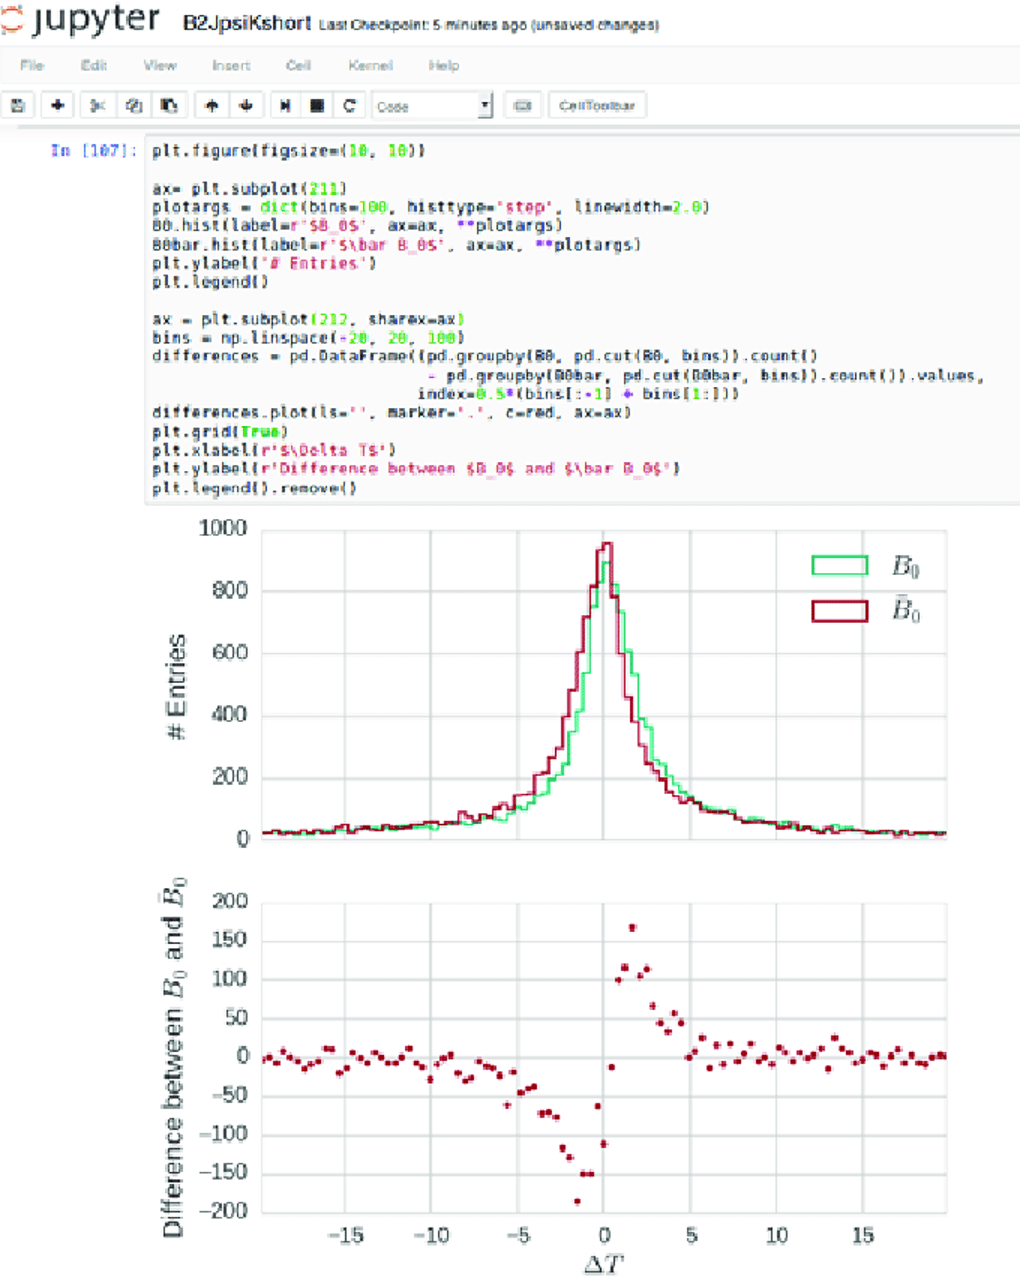Restart the kernel with refresh icon

click(348, 105)
